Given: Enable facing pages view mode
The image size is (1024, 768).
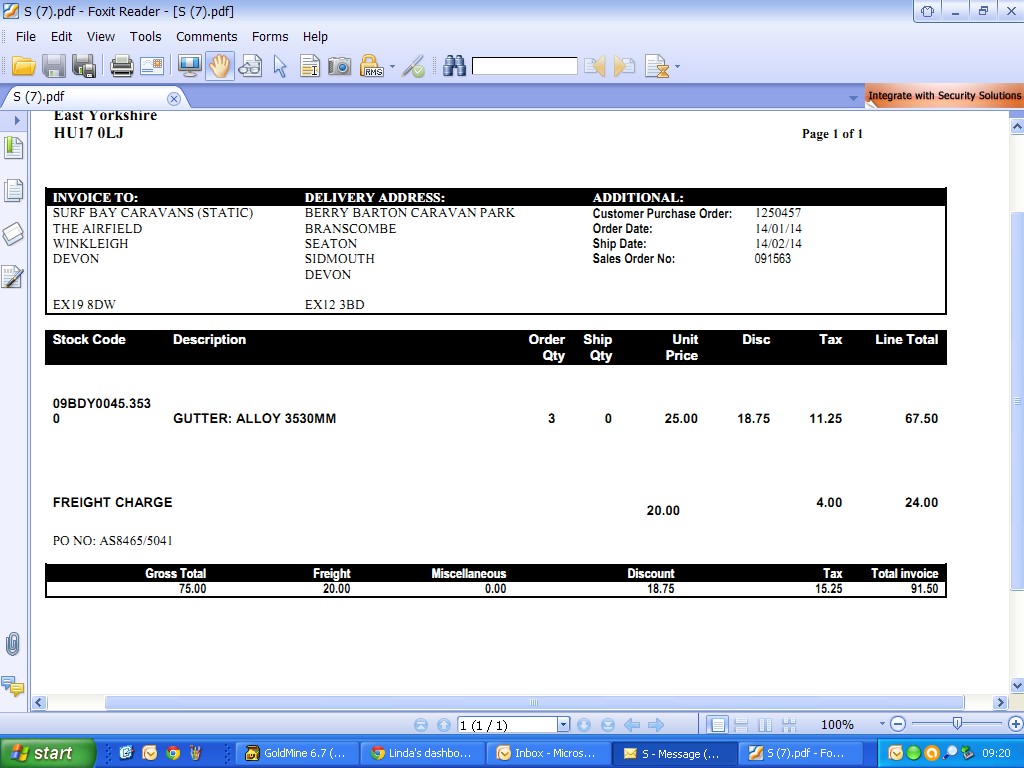Looking at the screenshot, I should 765,725.
